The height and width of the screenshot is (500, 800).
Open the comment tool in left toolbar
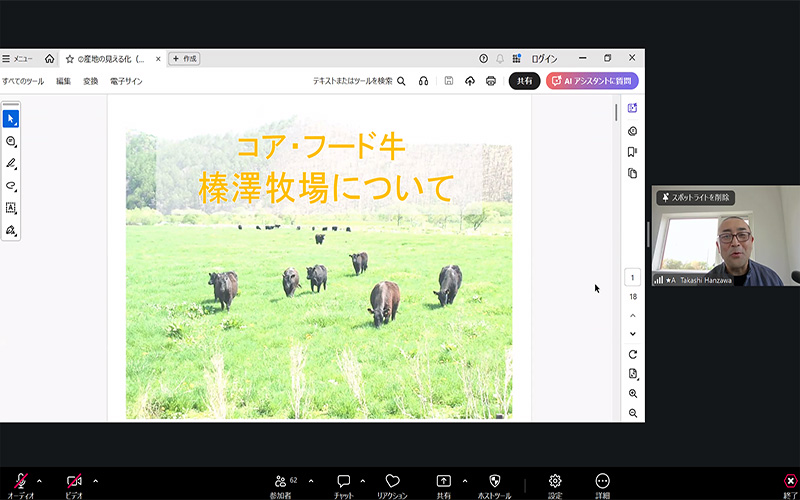pyautogui.click(x=11, y=141)
